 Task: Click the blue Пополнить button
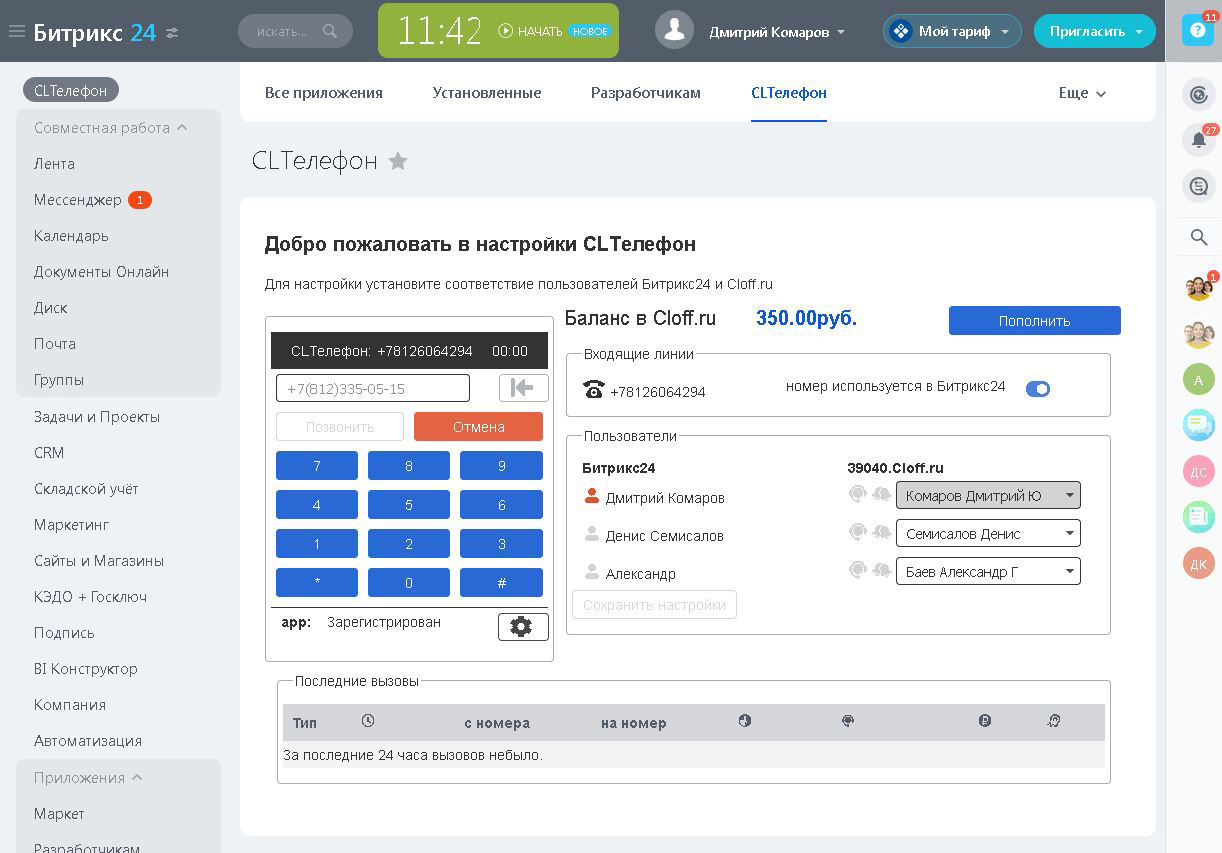pyautogui.click(x=1034, y=321)
